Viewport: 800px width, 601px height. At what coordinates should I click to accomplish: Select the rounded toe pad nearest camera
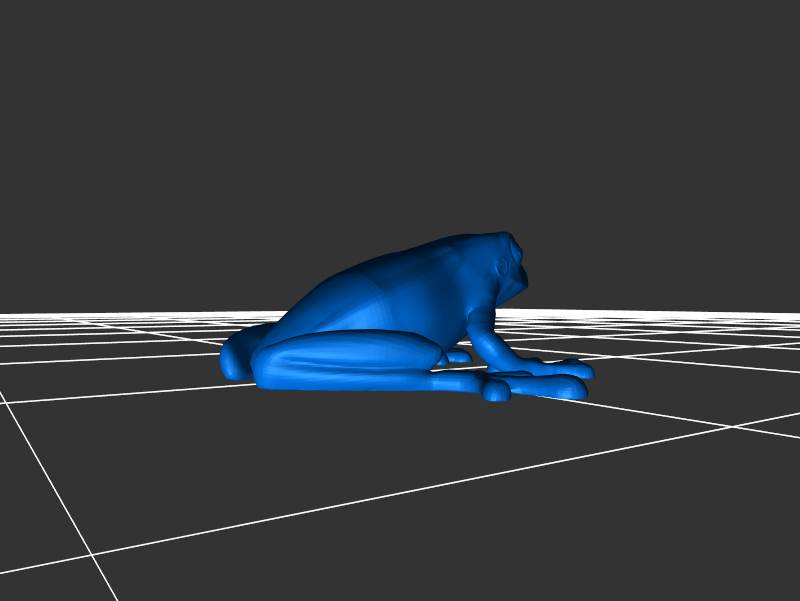pos(497,392)
